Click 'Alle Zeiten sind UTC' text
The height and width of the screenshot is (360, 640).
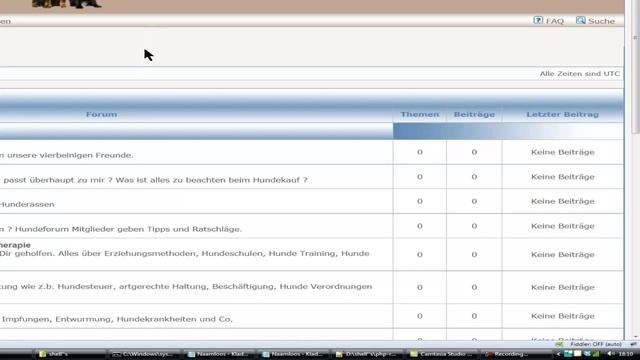(580, 74)
